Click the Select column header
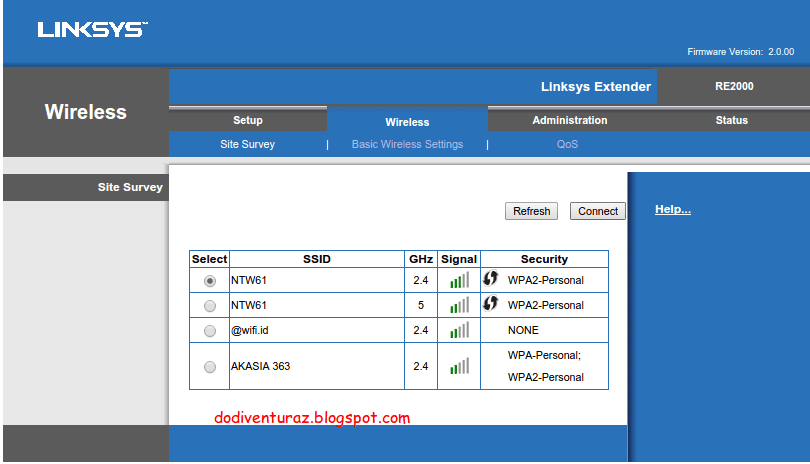The image size is (810, 464). (x=209, y=259)
